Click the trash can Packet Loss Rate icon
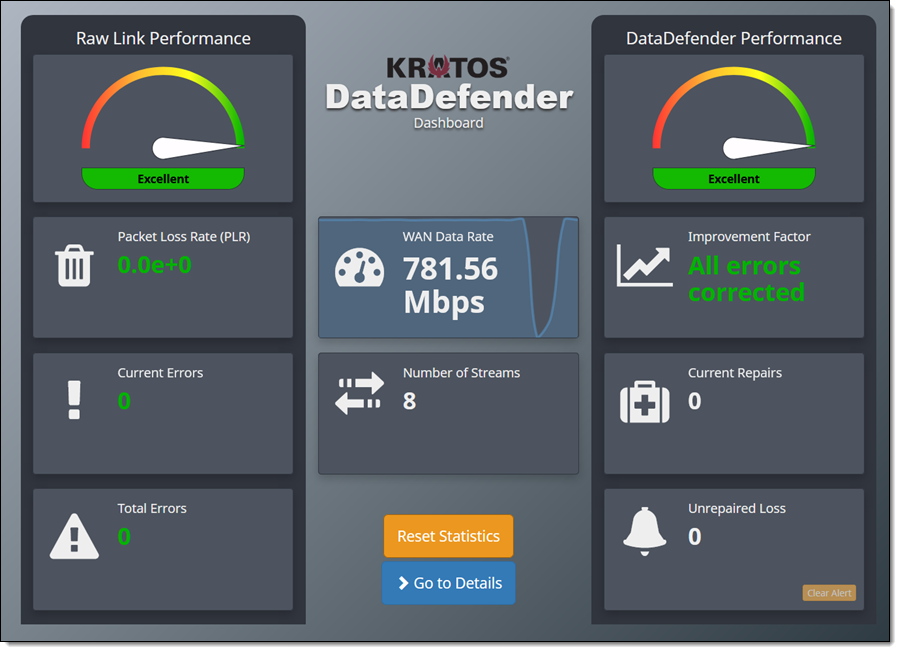 [74, 266]
